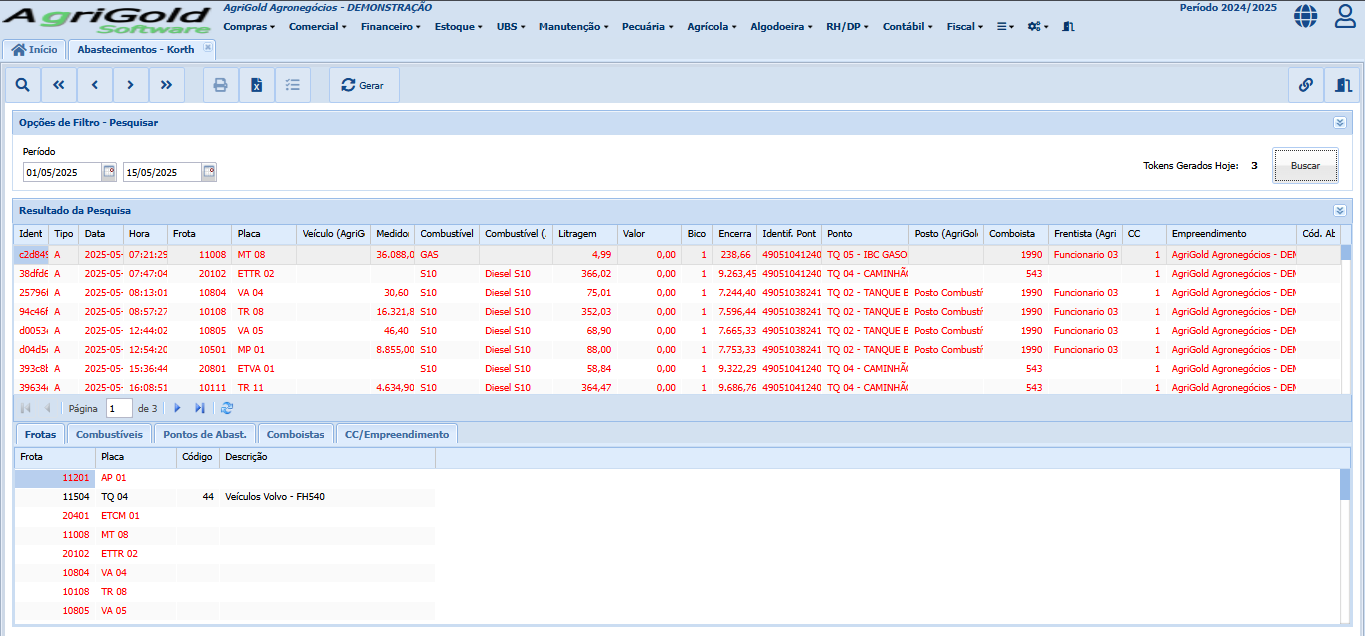Sort by the Combustível column header
The height and width of the screenshot is (636, 1365).
(x=446, y=234)
